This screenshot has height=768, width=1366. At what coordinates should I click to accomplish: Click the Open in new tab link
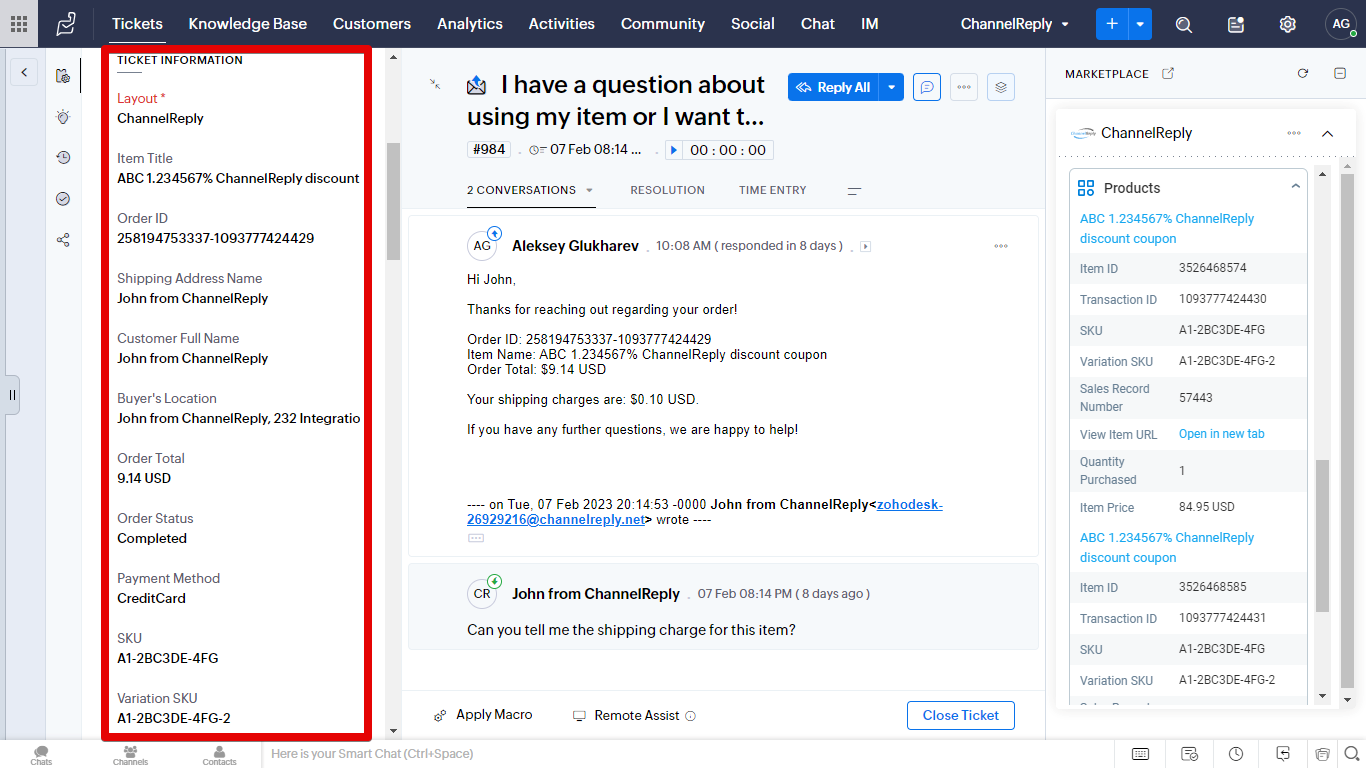(x=1222, y=434)
